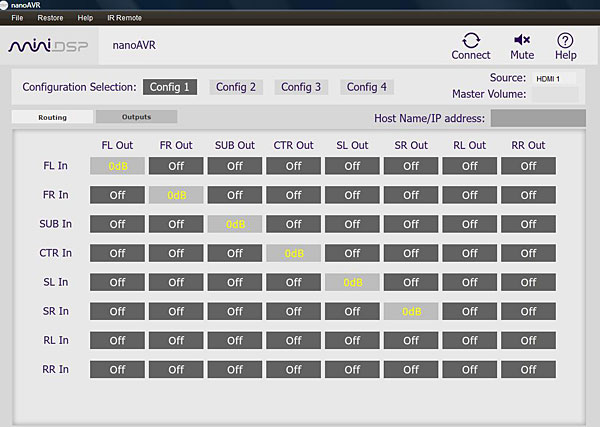
Task: Select the Routing tab
Action: (x=52, y=117)
